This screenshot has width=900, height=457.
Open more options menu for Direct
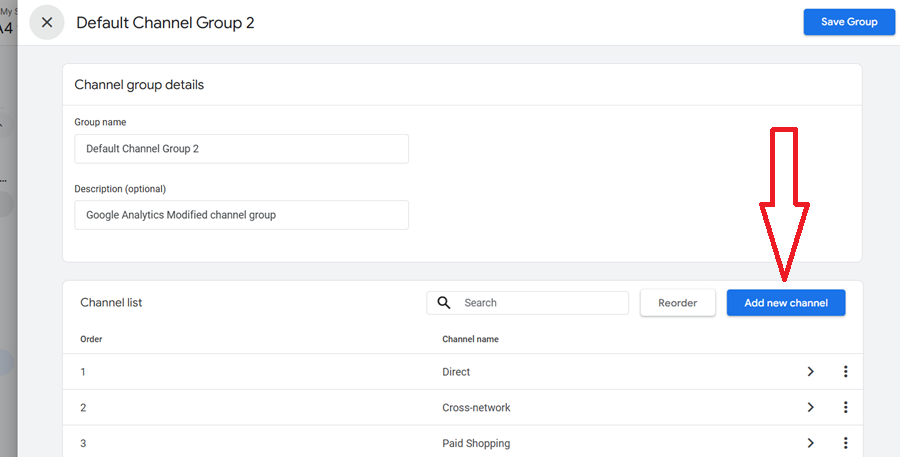click(845, 372)
